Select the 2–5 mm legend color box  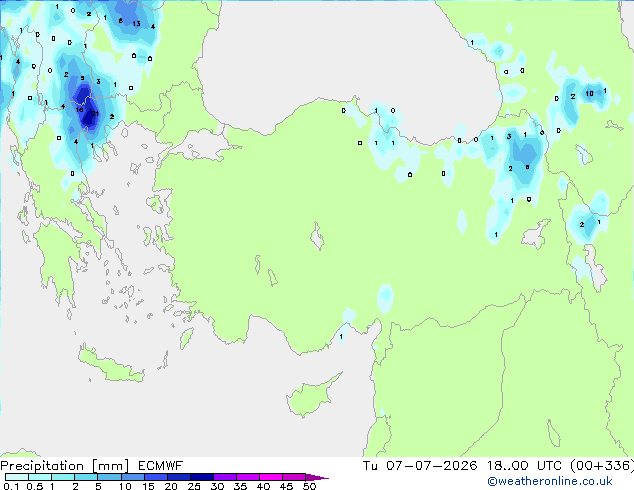[86, 477]
